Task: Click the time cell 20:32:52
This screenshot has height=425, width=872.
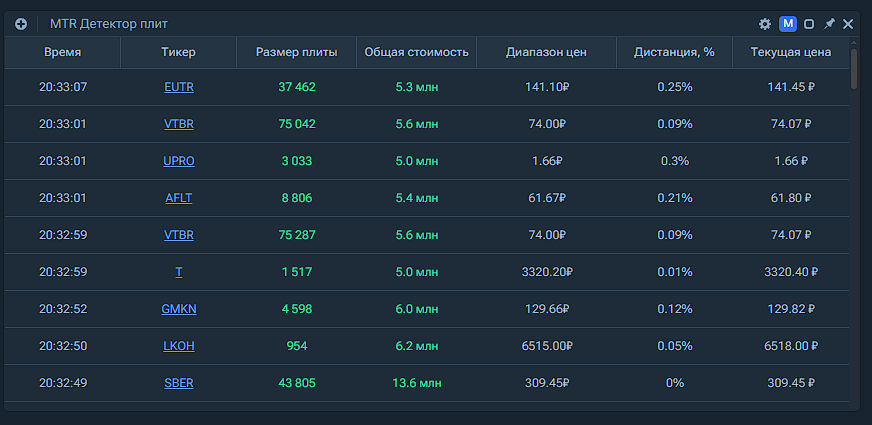Action: click(63, 309)
